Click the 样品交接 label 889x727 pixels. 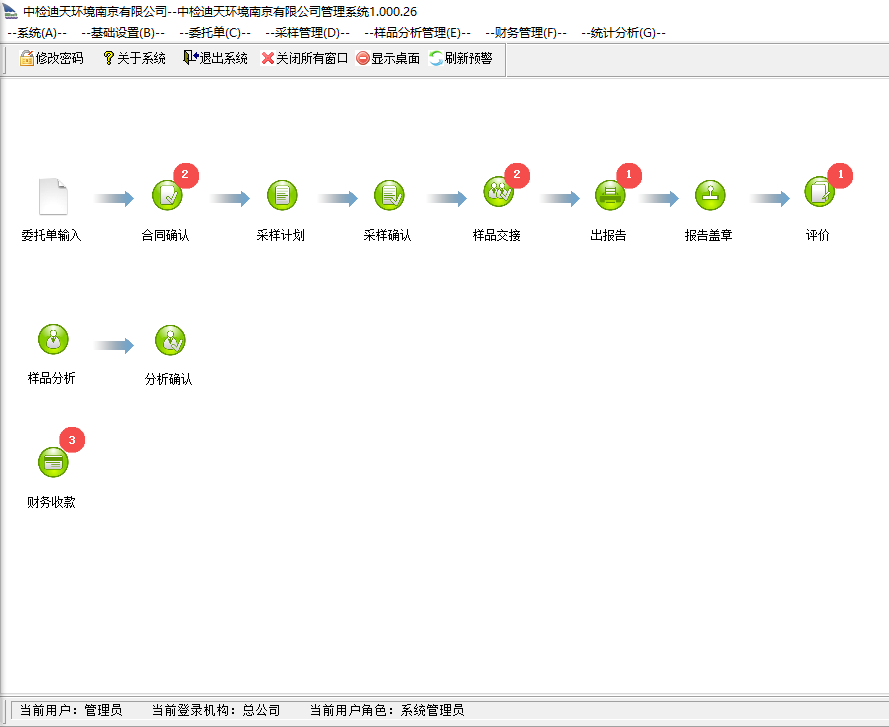point(497,235)
